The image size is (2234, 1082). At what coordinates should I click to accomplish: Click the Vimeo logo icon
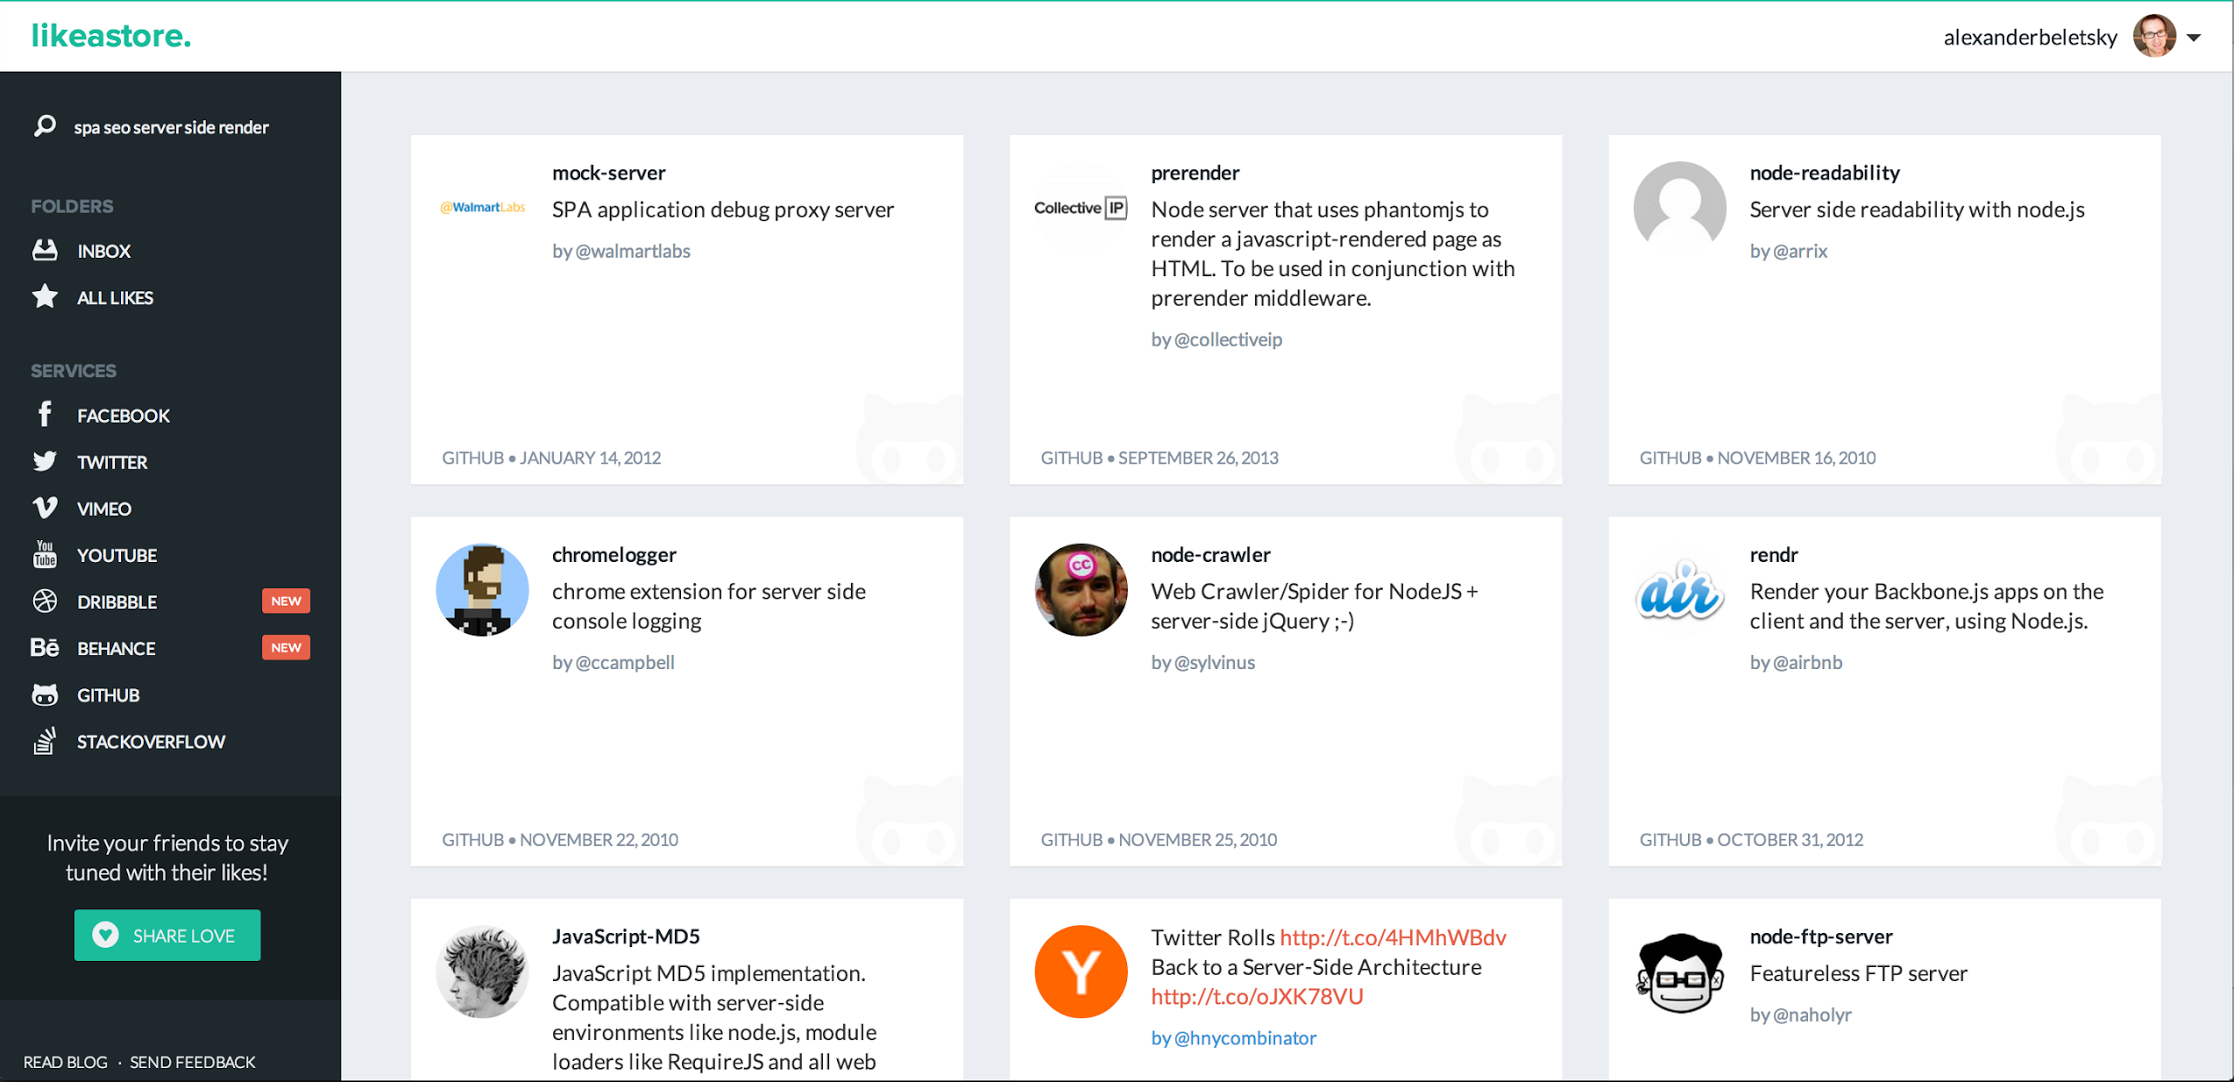[44, 508]
